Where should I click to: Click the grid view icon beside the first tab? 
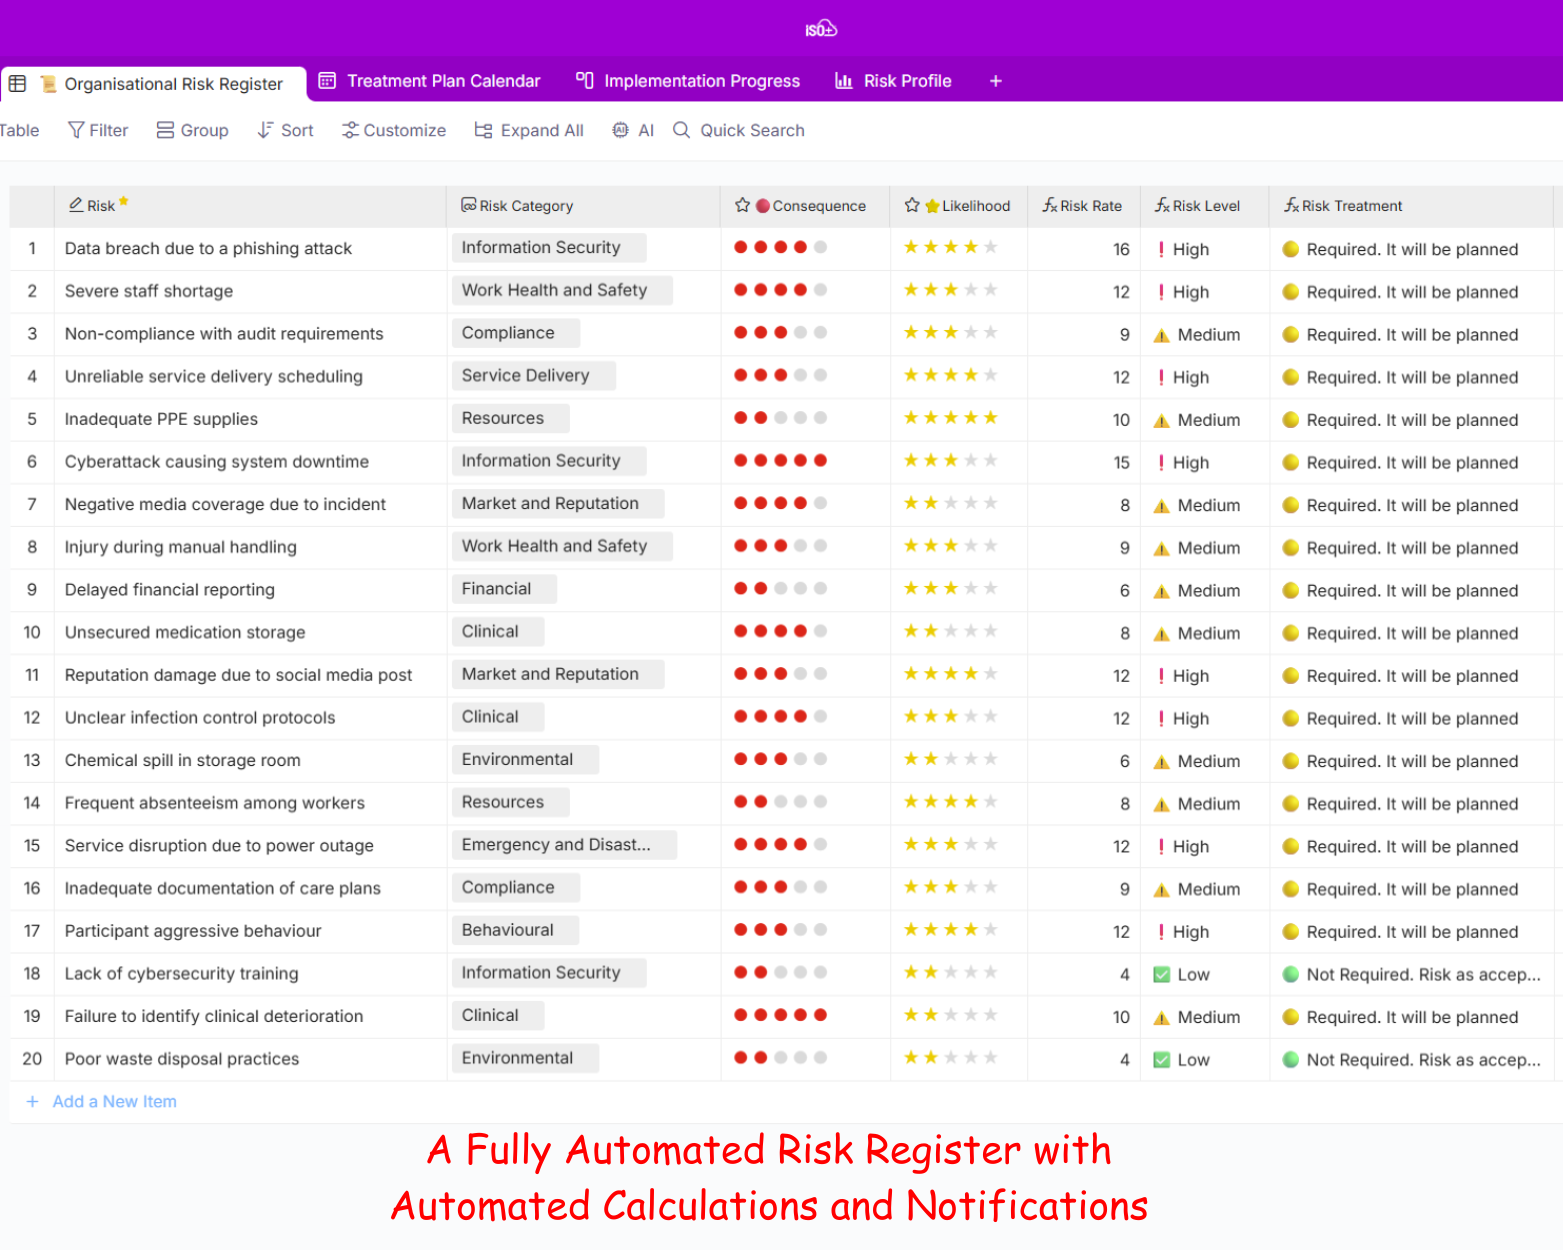click(18, 84)
